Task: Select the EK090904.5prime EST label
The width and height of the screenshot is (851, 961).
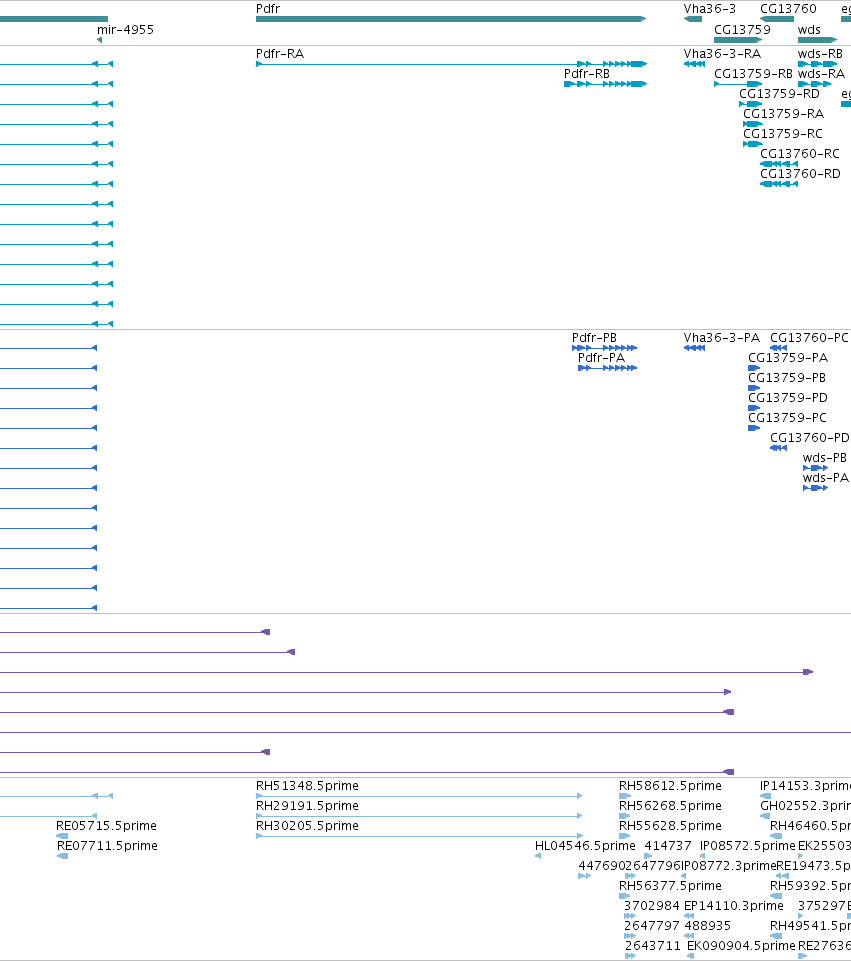Action: (x=741, y=946)
